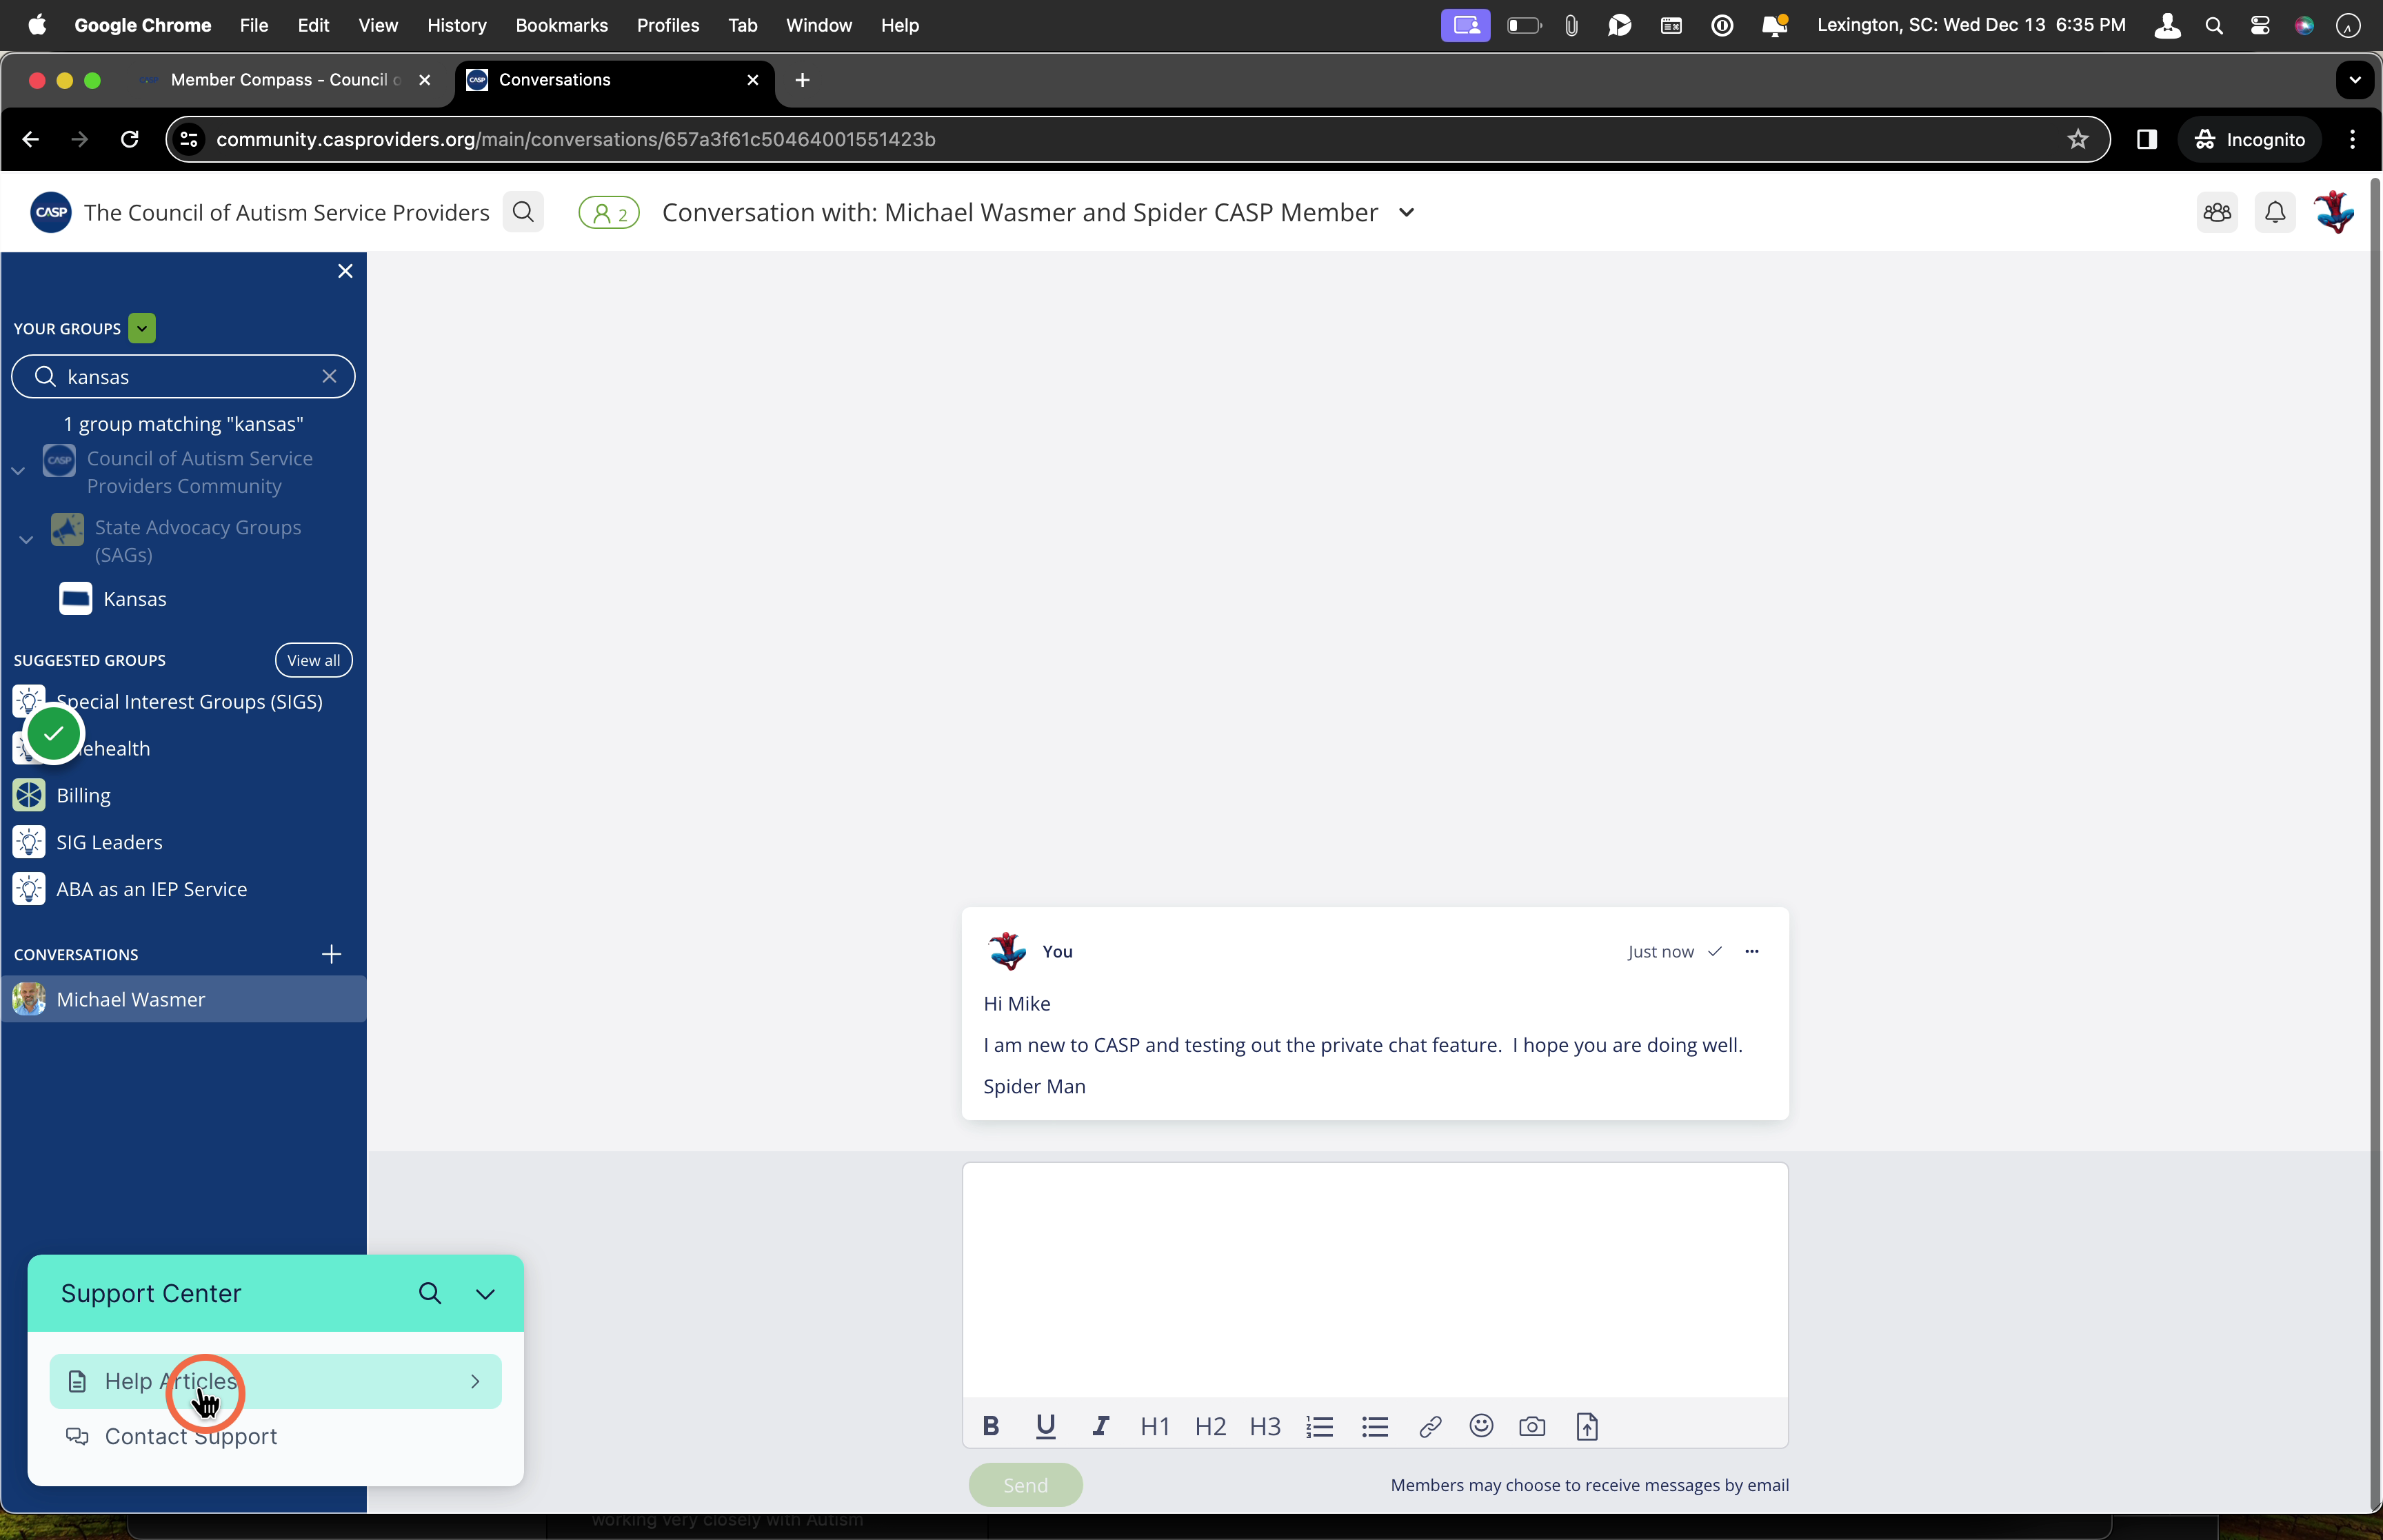2383x1540 pixels.
Task: Insert a link in message
Action: (1430, 1426)
